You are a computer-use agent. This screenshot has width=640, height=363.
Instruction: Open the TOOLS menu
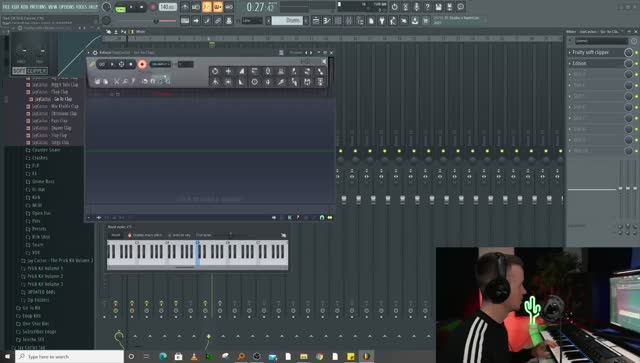pyautogui.click(x=81, y=7)
